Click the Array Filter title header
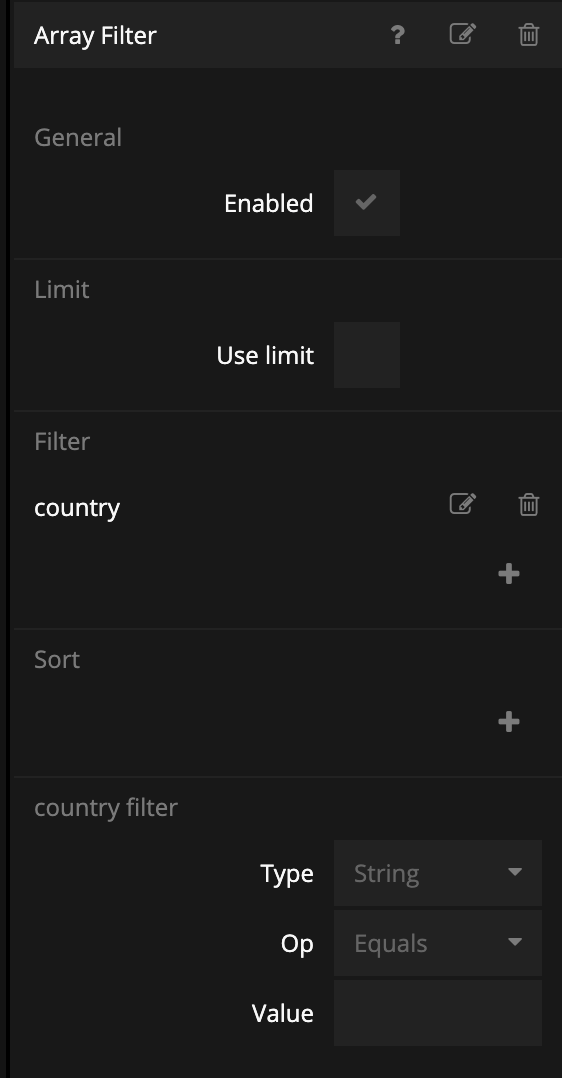 (x=95, y=36)
